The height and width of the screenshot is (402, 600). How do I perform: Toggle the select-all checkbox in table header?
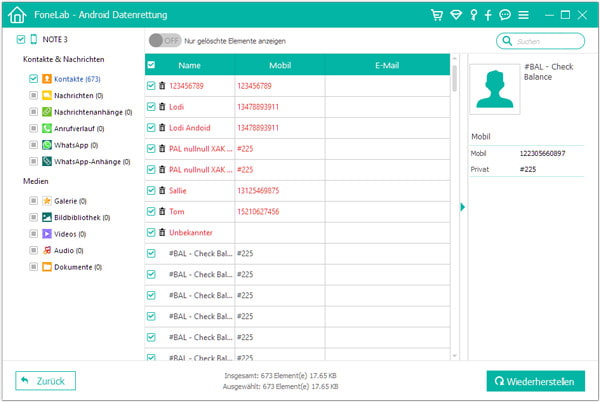[151, 64]
